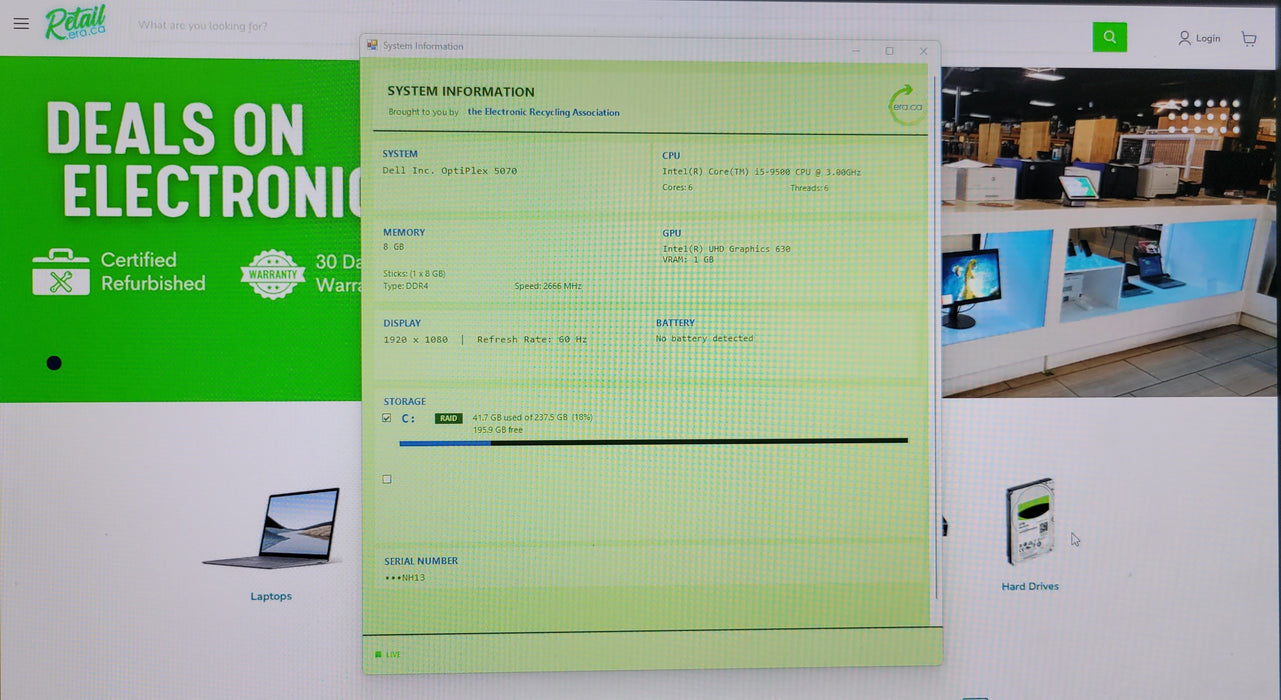This screenshot has width=1281, height=700.
Task: Click the era.ca recycling logo in window
Action: pos(907,105)
